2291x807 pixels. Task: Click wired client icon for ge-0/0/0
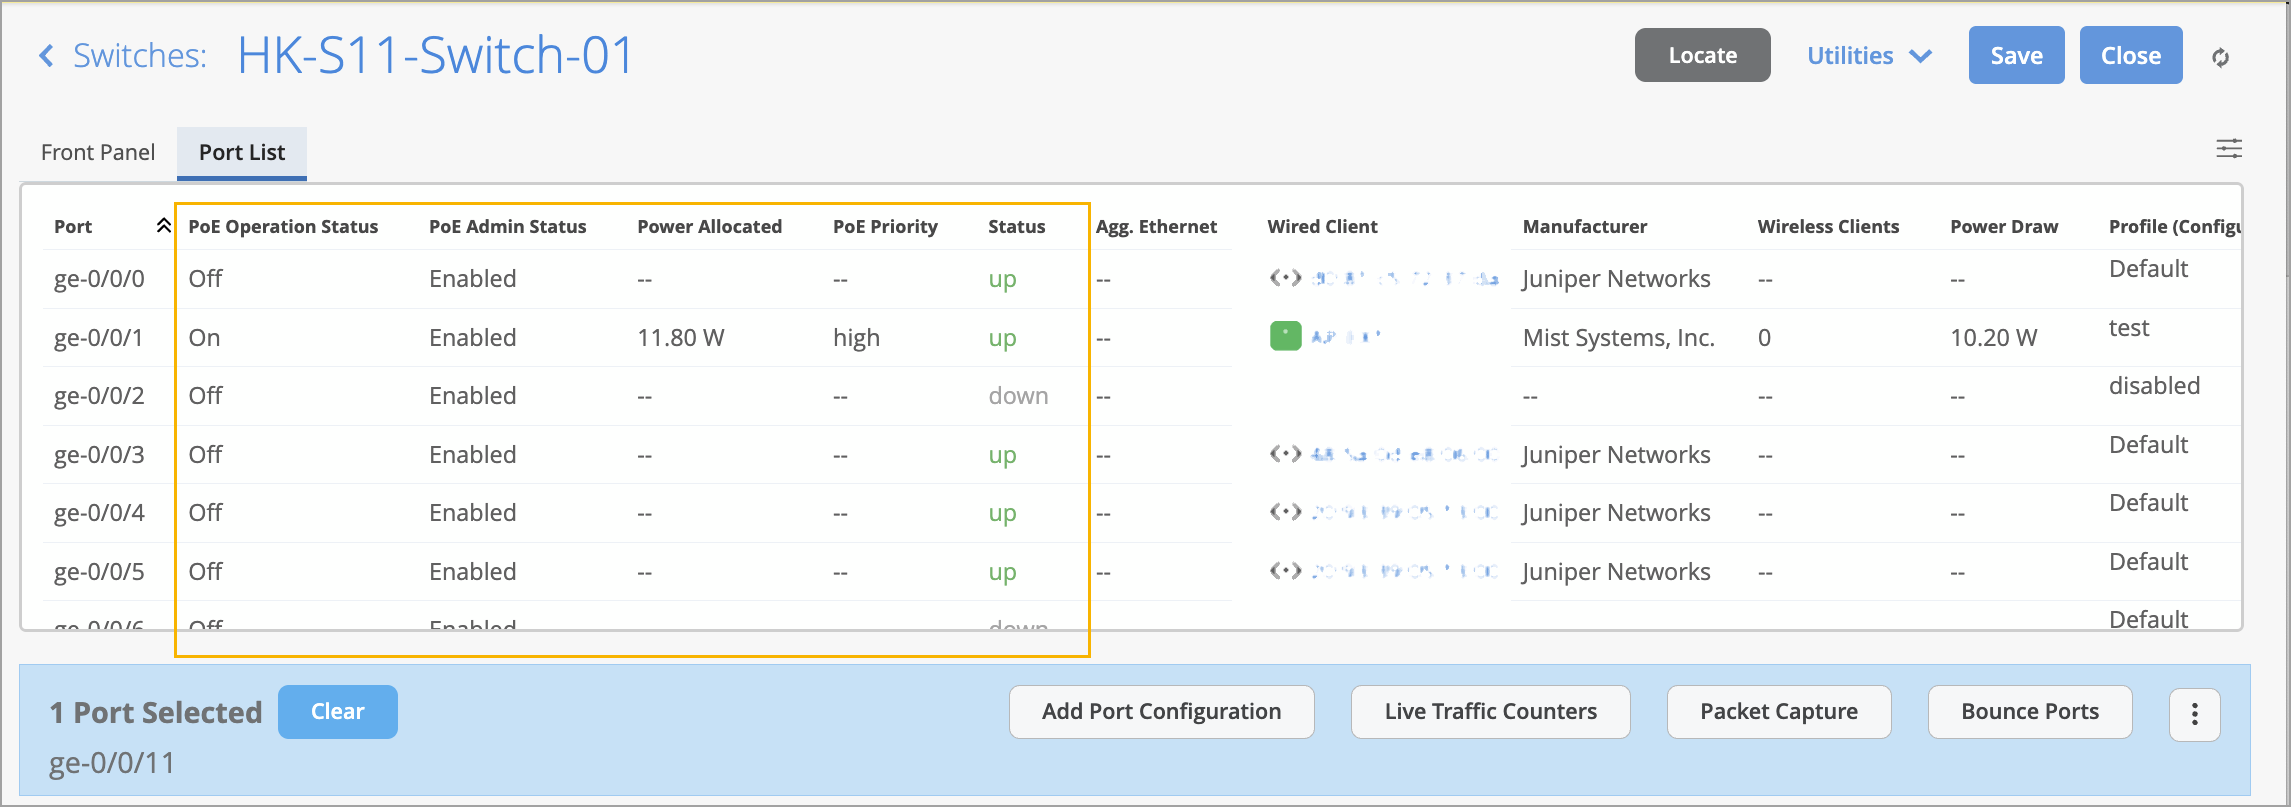[1285, 278]
